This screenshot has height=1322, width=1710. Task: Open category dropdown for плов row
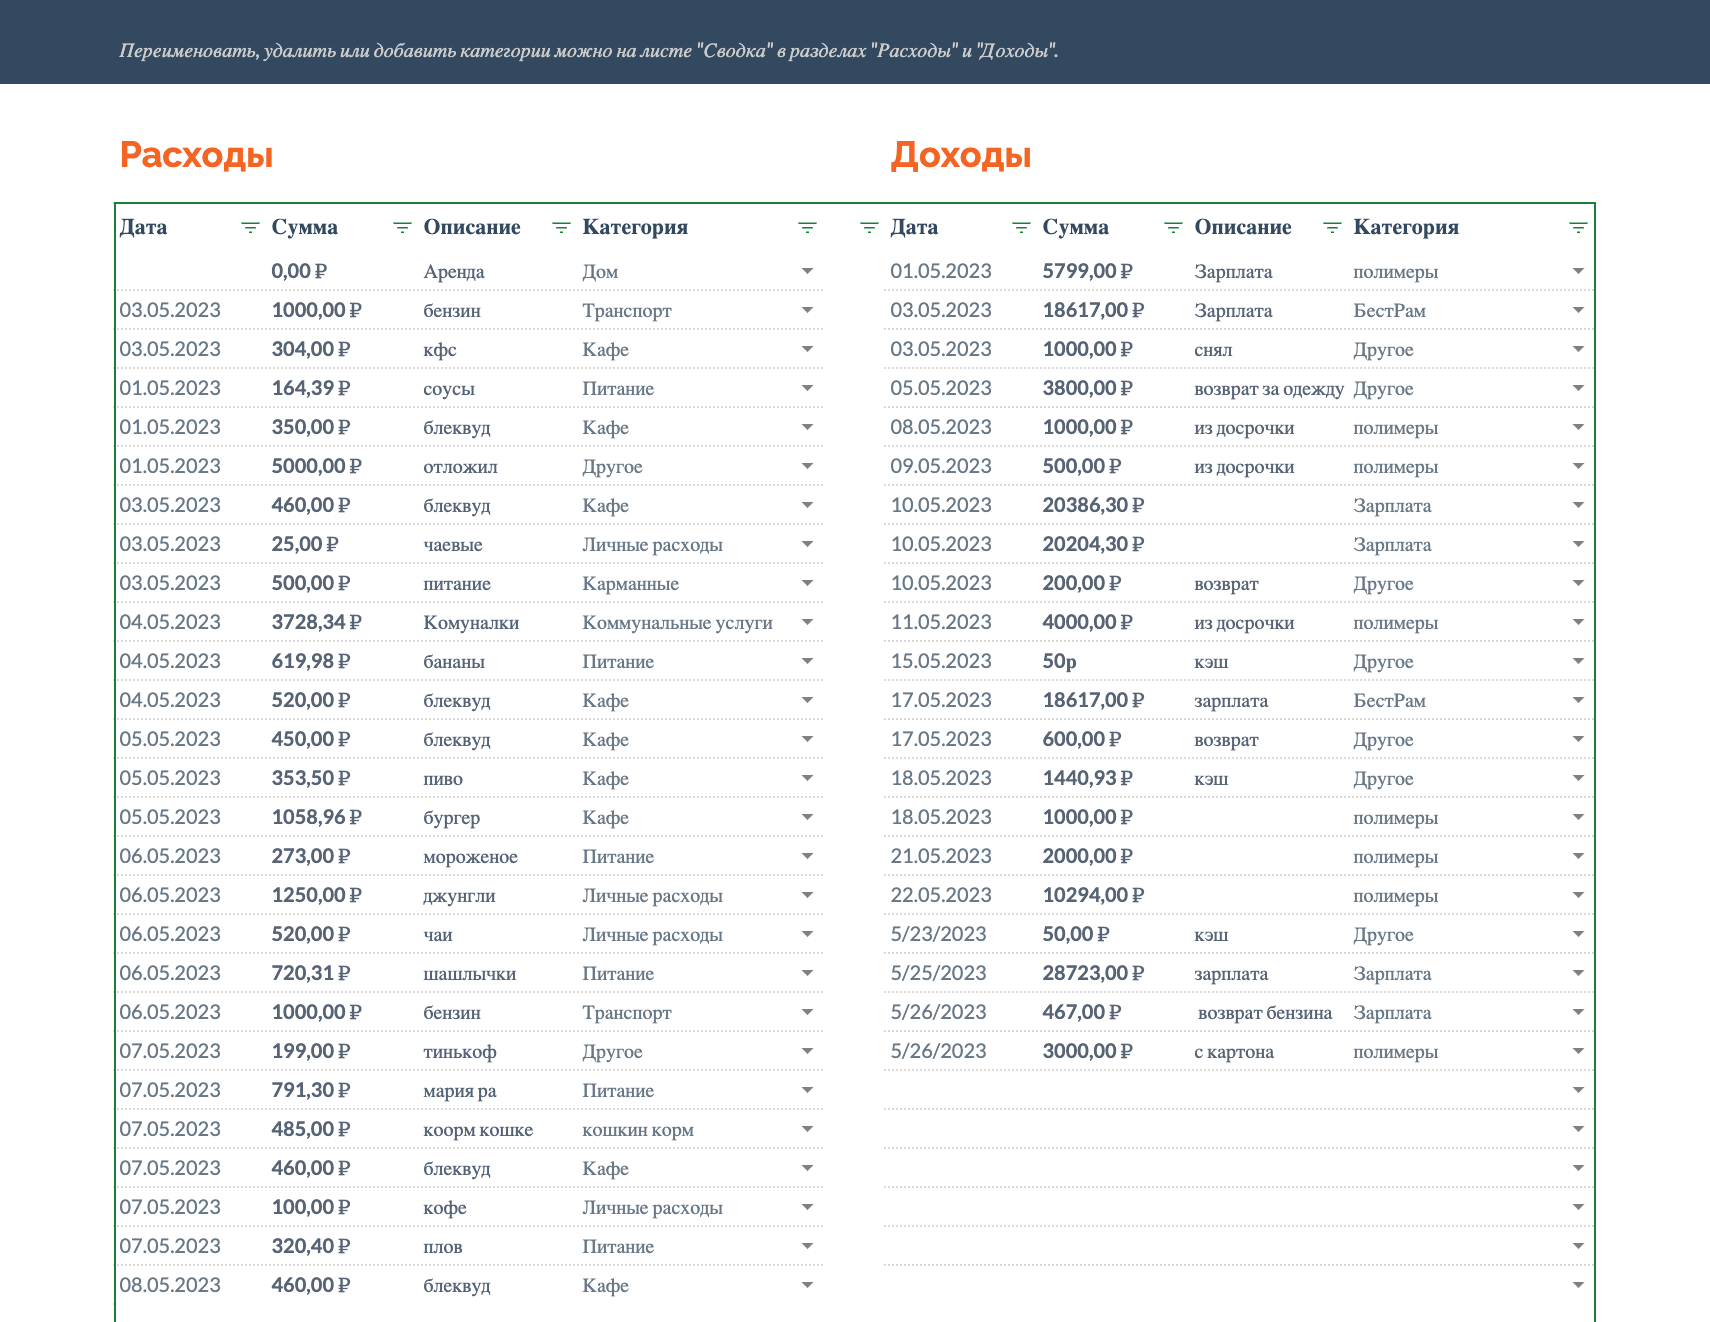(x=807, y=1246)
